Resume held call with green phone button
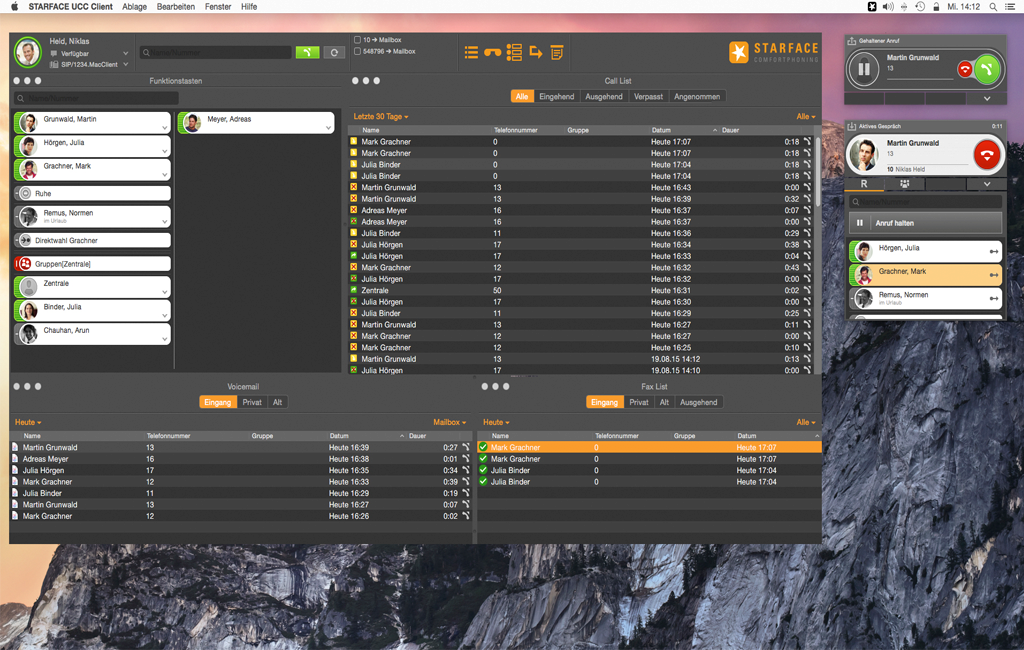Screen dimensions: 1024x650 987,69
